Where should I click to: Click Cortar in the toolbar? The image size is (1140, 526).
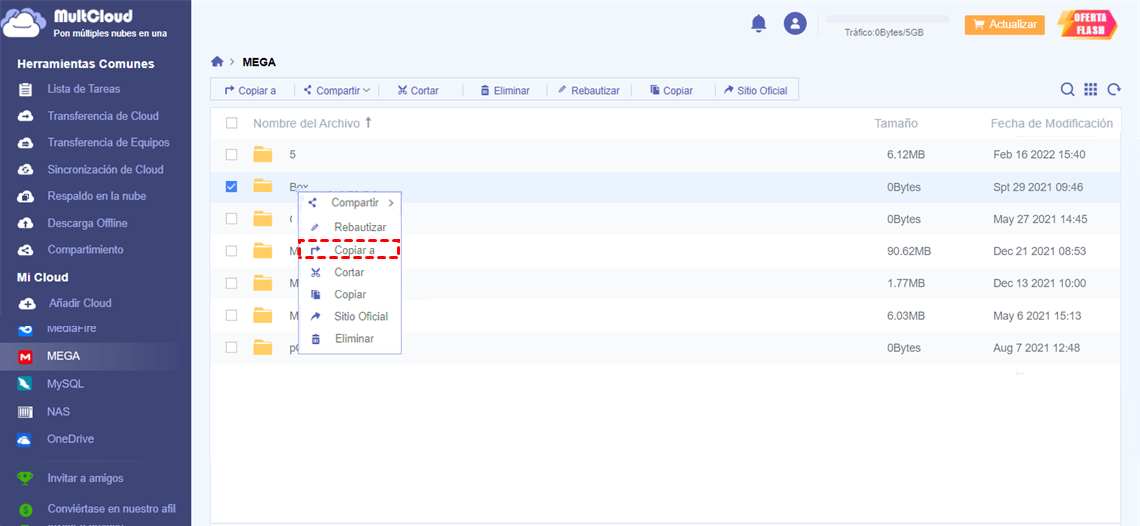pyautogui.click(x=418, y=91)
